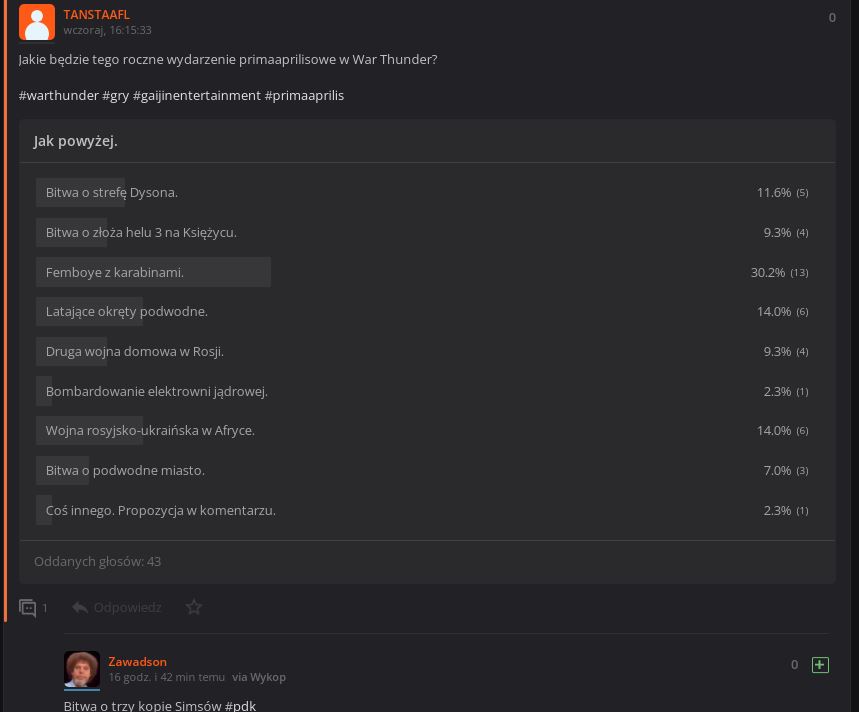Image resolution: width=859 pixels, height=712 pixels.
Task: Open the #pdk tag in the comment
Action: (240, 705)
